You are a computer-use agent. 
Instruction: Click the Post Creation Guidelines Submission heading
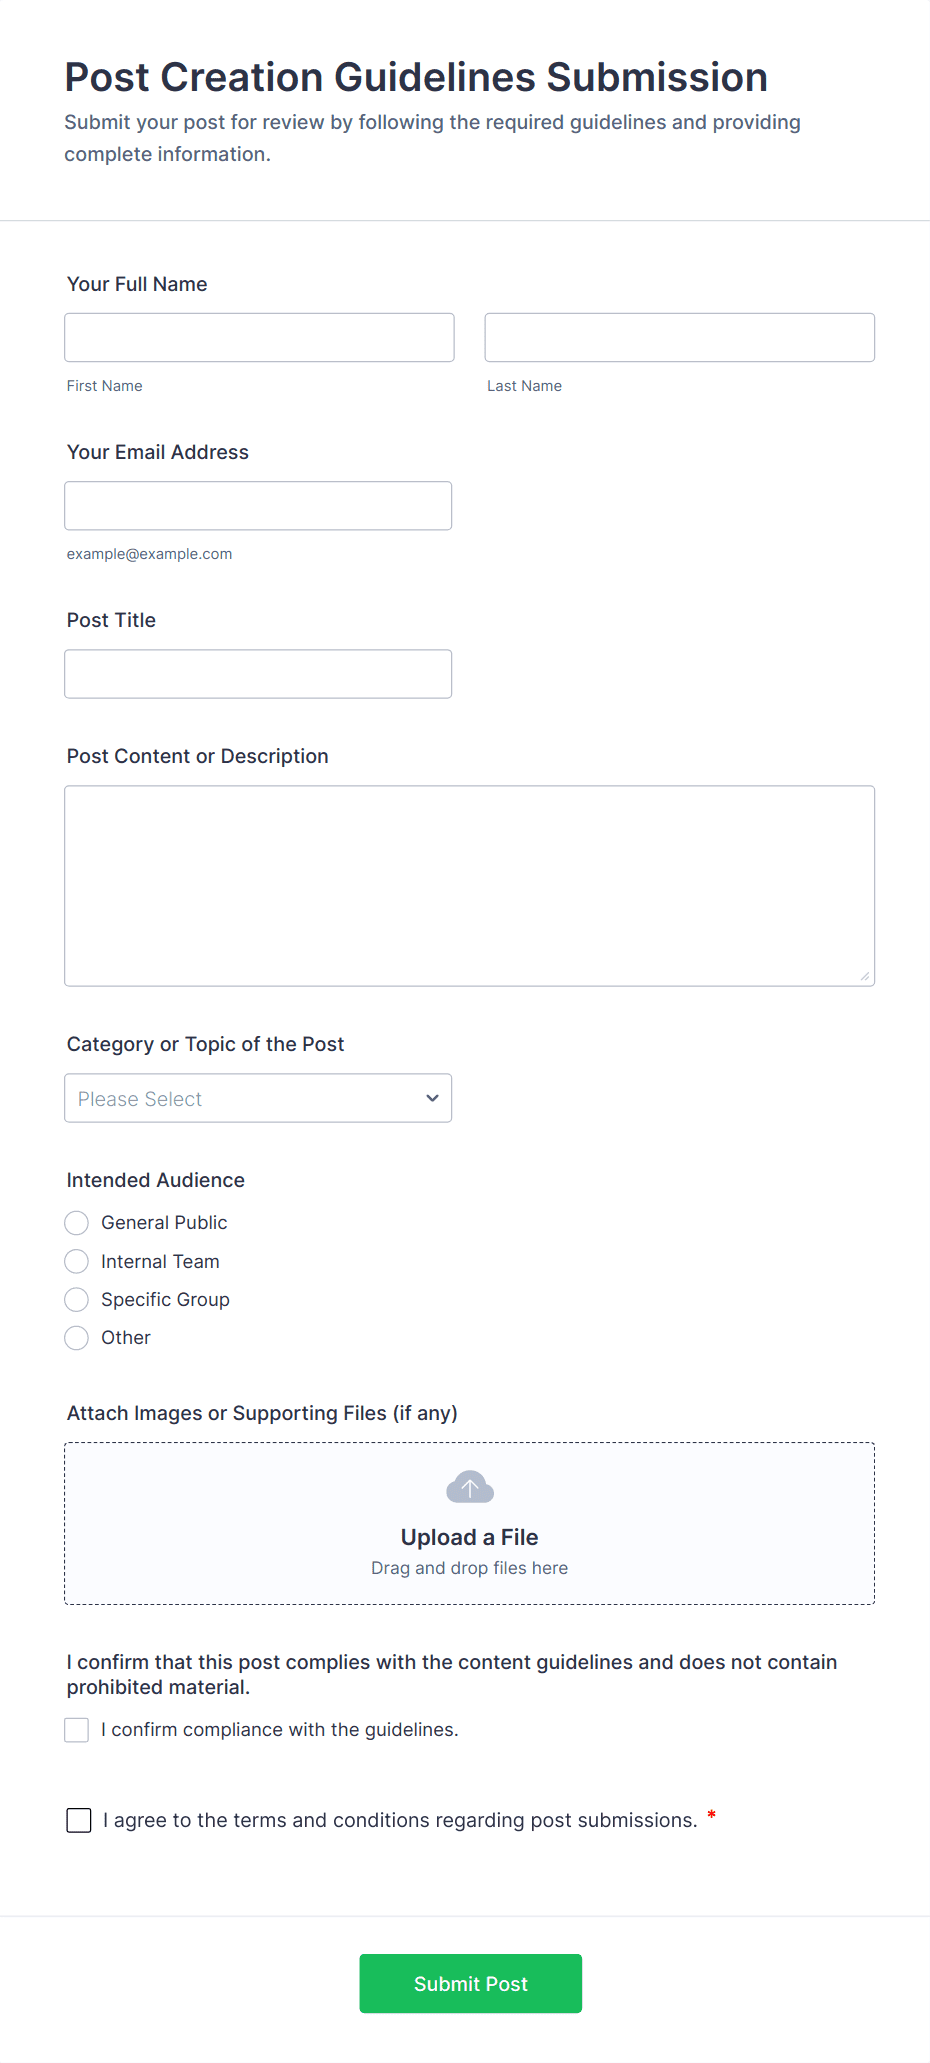(x=416, y=76)
